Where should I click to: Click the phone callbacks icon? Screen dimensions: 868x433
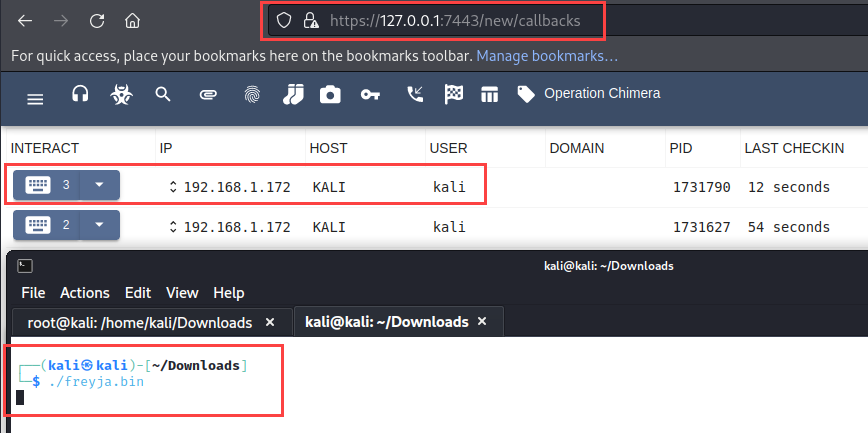(x=414, y=95)
